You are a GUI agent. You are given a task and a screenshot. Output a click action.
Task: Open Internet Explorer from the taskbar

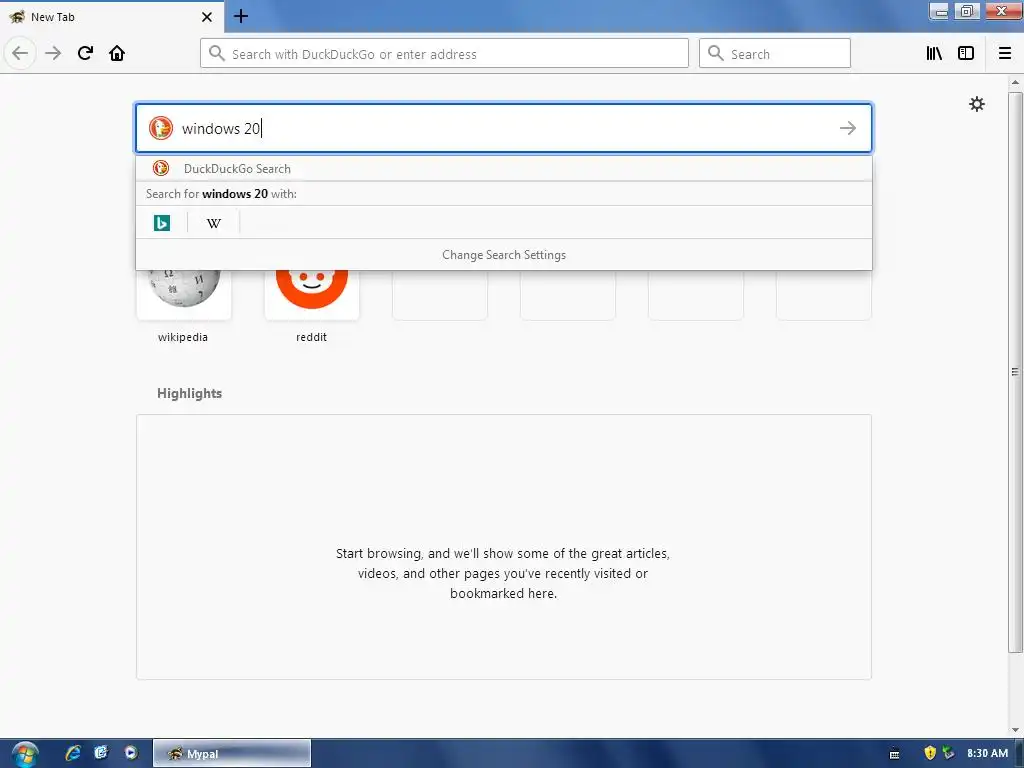coord(72,753)
